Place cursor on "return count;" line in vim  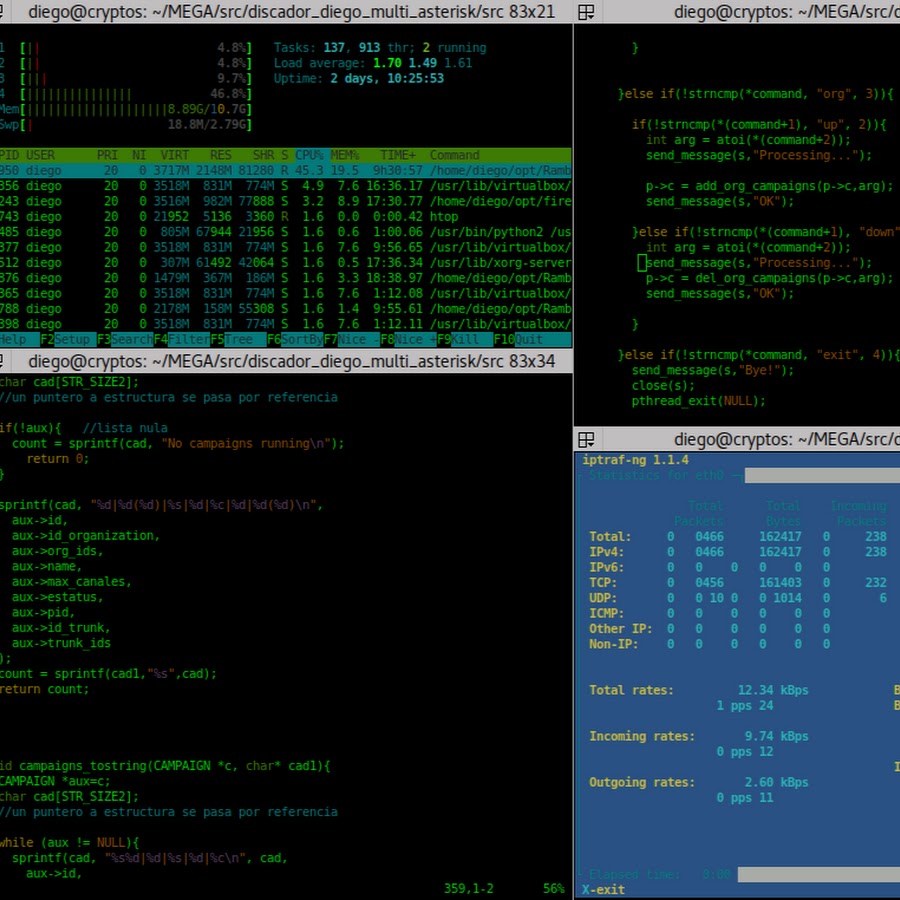point(45,689)
